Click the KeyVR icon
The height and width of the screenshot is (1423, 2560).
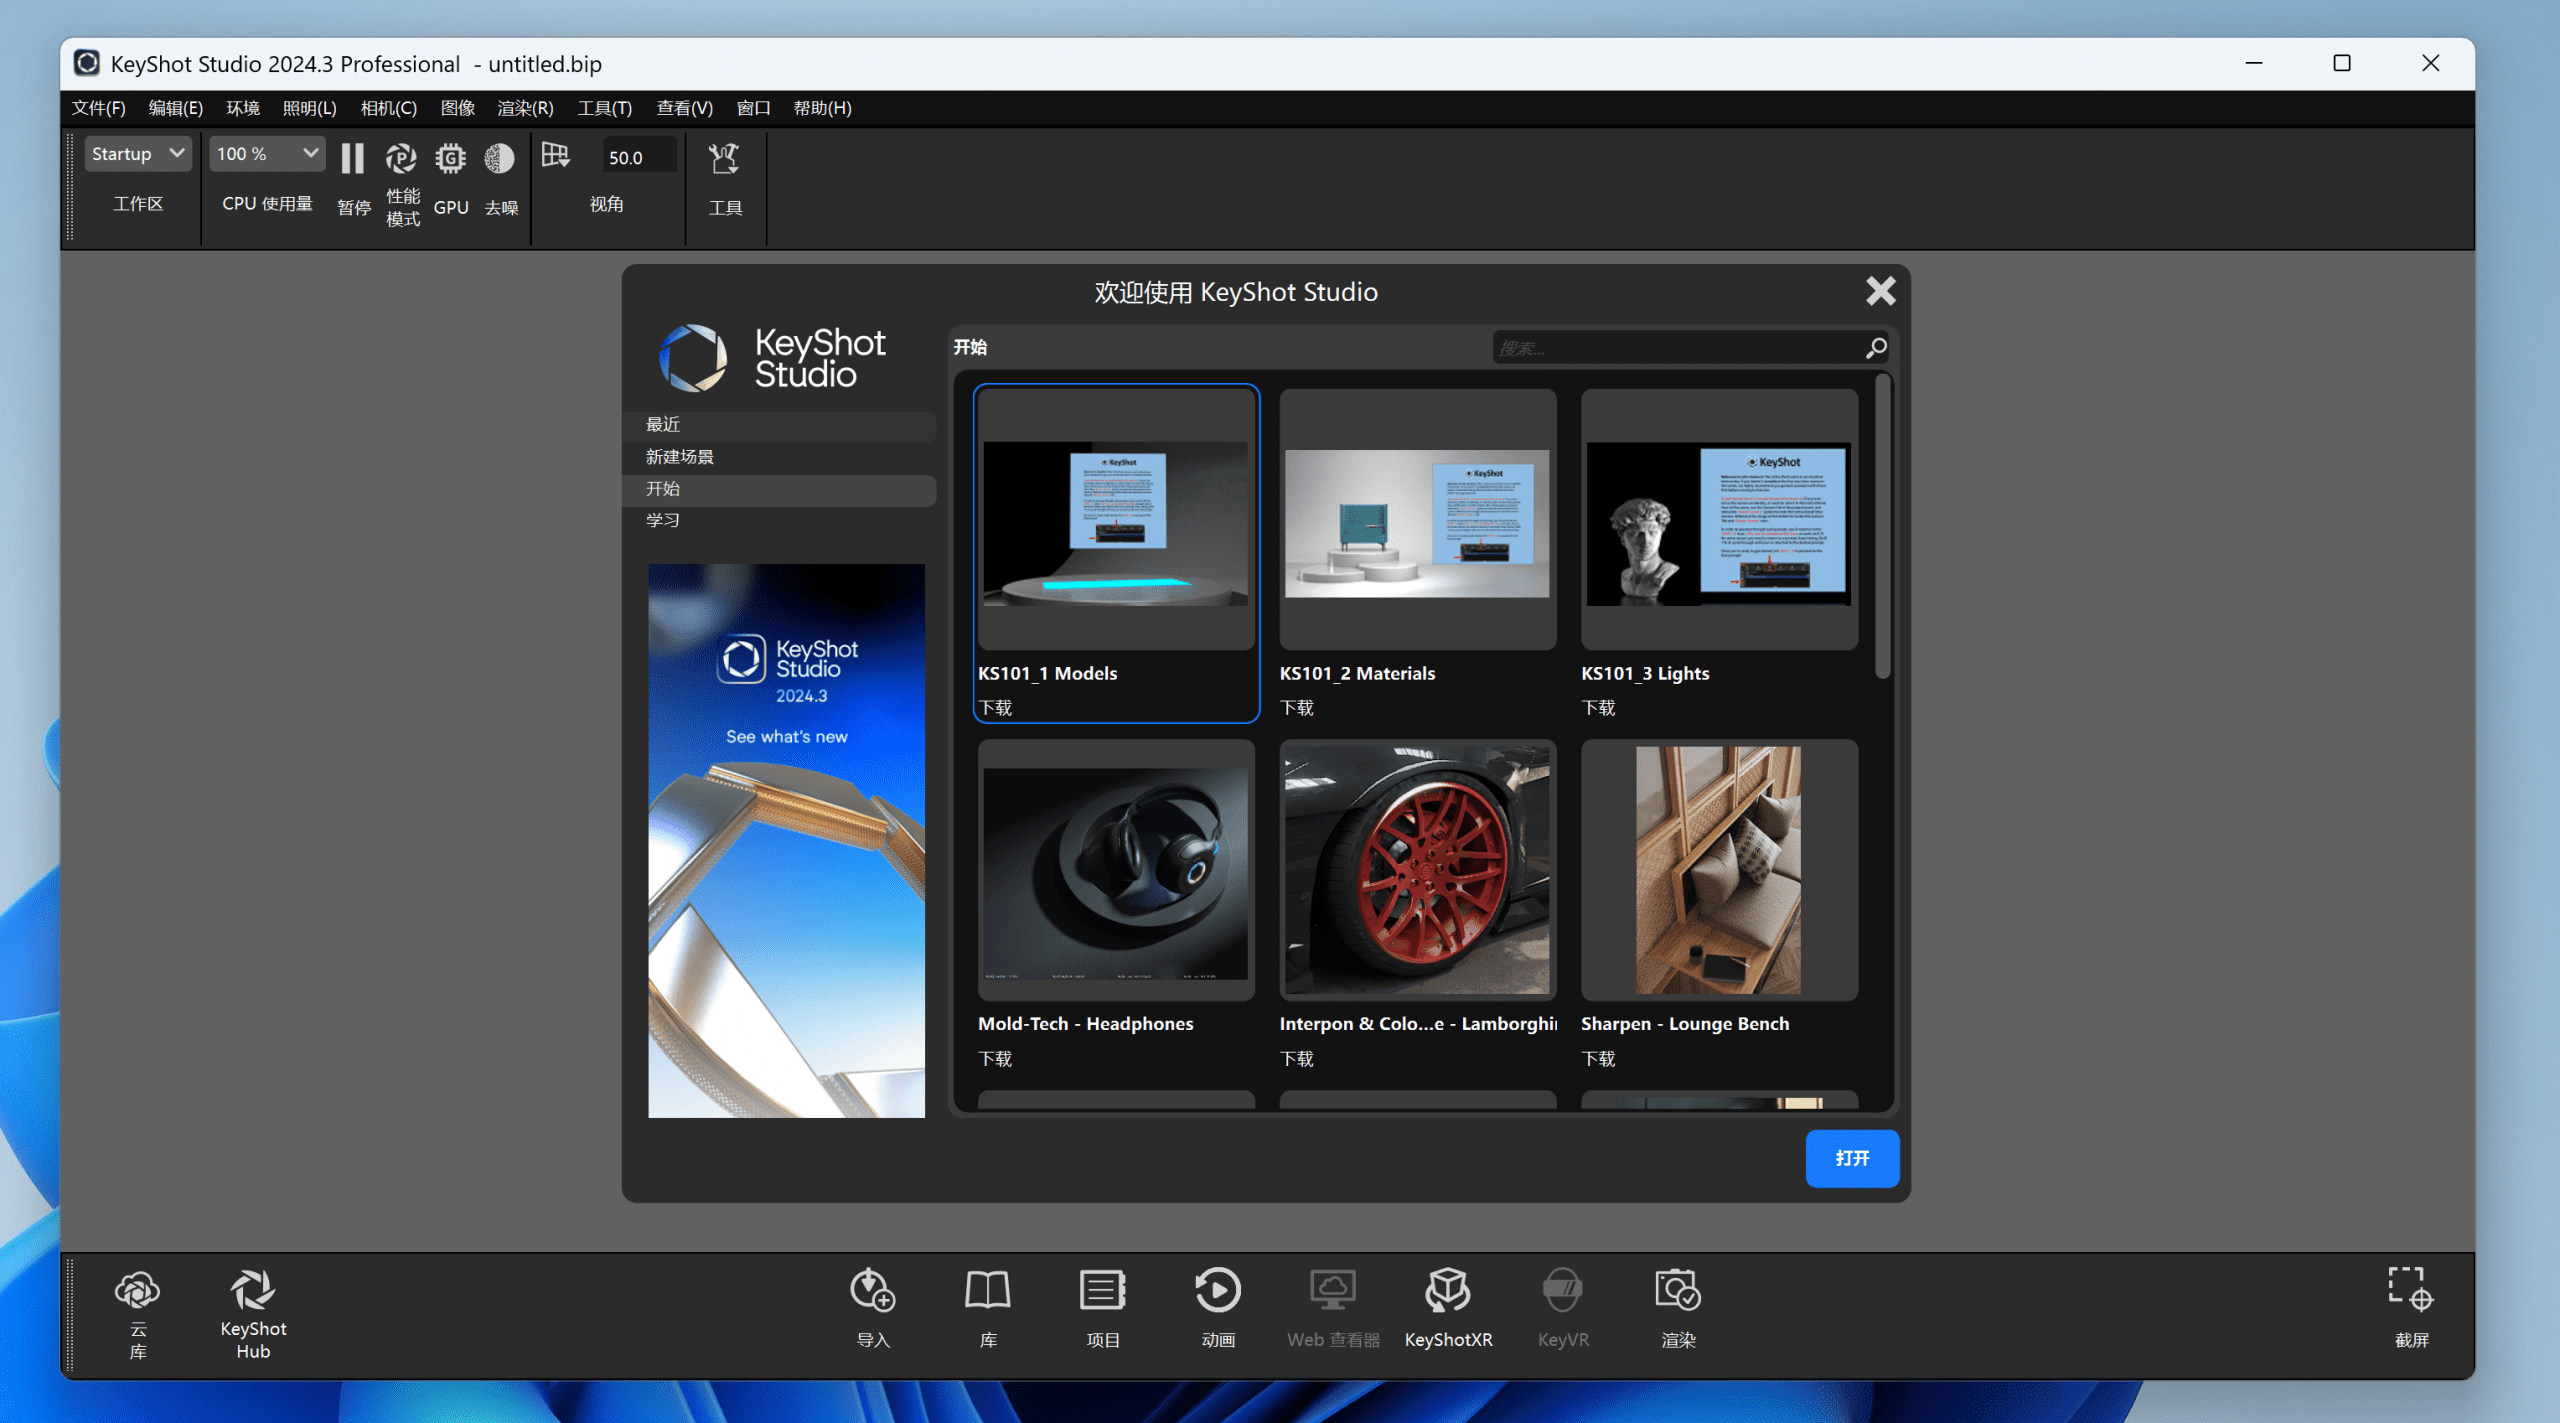click(x=1562, y=1289)
